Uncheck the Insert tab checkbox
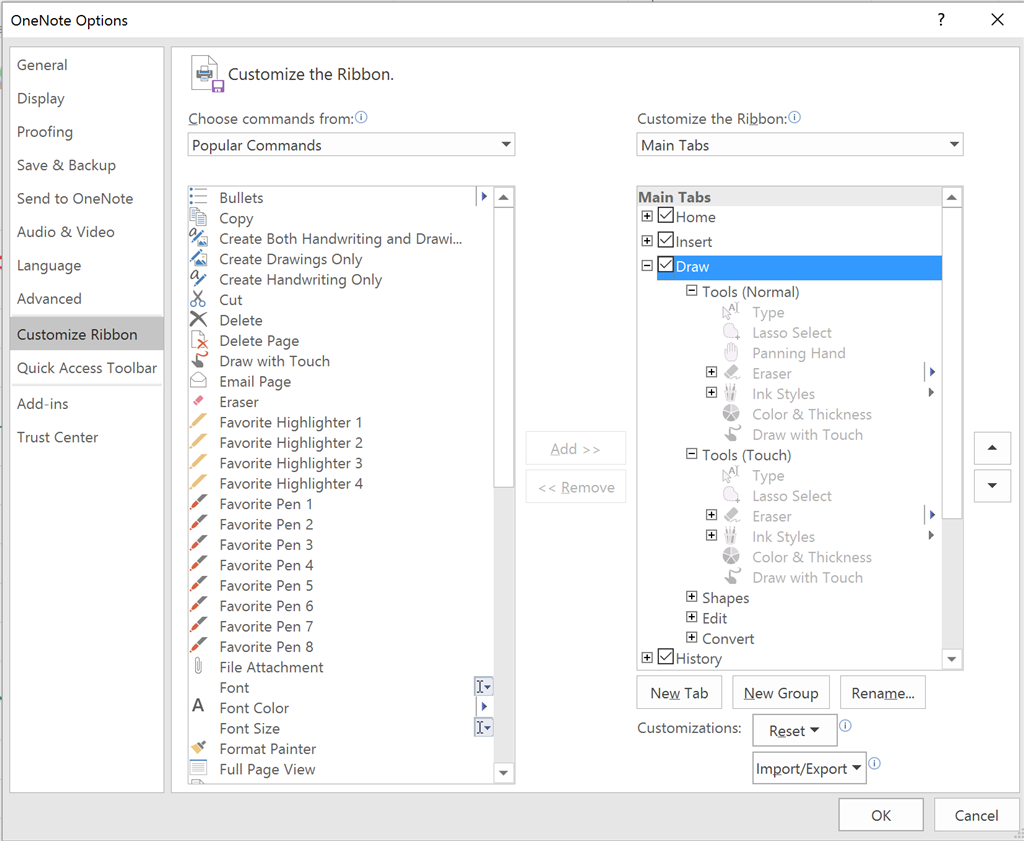Image resolution: width=1024 pixels, height=841 pixels. point(665,240)
